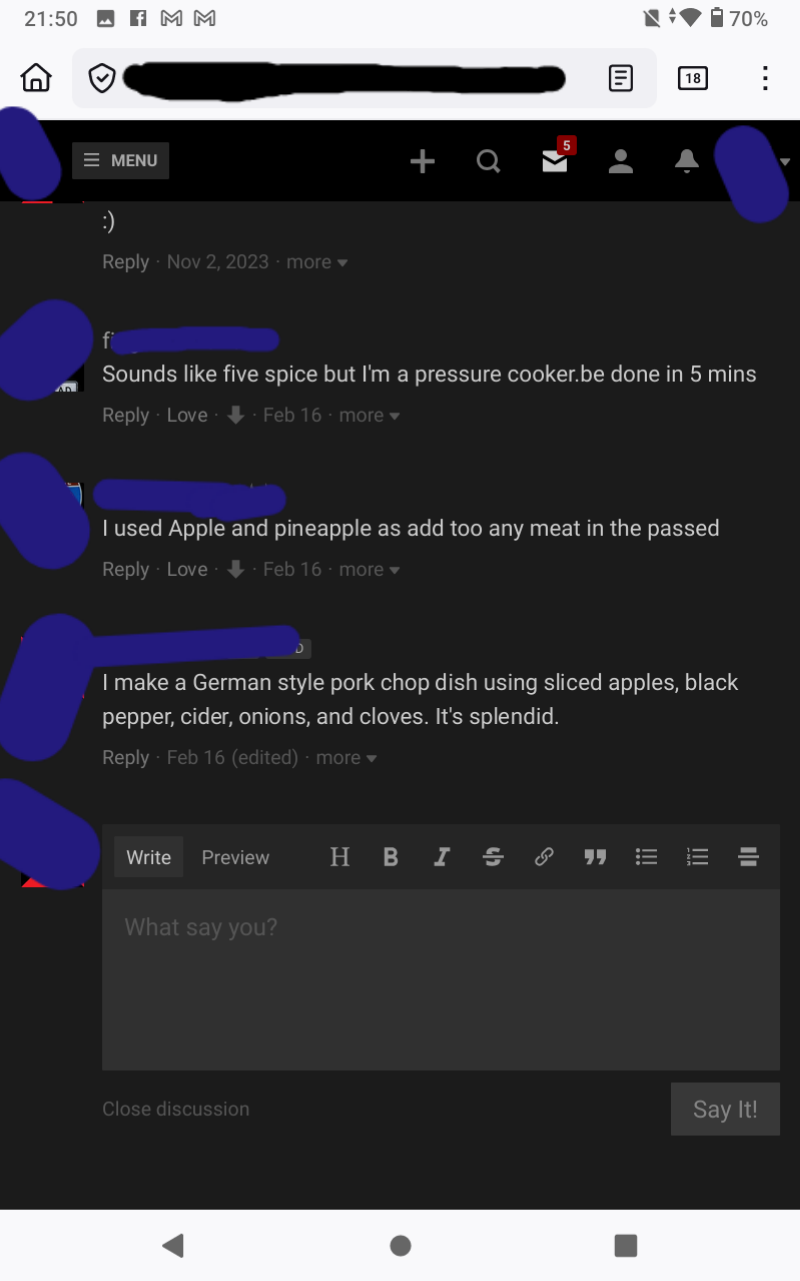The height and width of the screenshot is (1281, 800).
Task: Expand the more dropdown on the Nov 2, 2023 comment
Action: tap(317, 262)
